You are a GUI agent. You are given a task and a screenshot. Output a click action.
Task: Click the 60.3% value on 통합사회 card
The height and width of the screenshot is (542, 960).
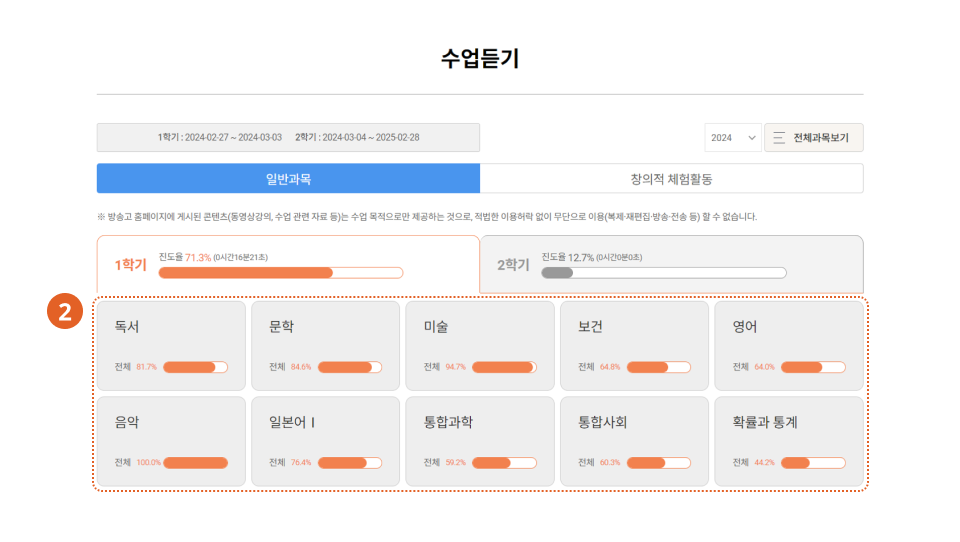[610, 462]
